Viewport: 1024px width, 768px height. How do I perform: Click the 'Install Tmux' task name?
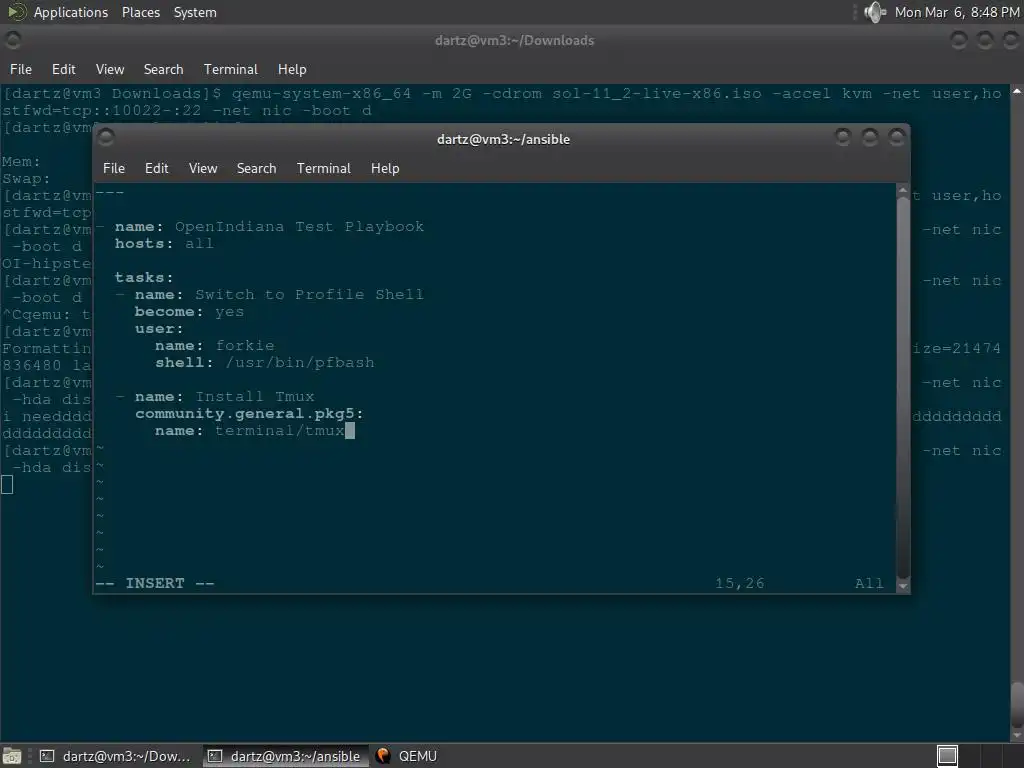(x=255, y=396)
